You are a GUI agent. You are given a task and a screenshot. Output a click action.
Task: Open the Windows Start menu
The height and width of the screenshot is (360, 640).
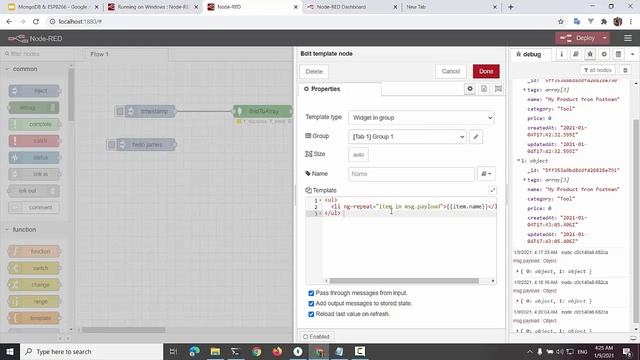[x=10, y=351]
